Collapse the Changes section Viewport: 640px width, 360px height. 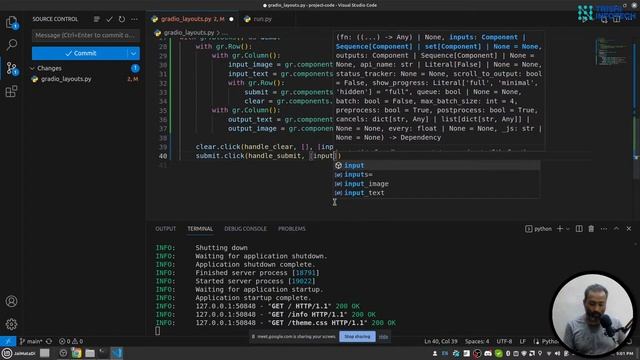(33, 69)
